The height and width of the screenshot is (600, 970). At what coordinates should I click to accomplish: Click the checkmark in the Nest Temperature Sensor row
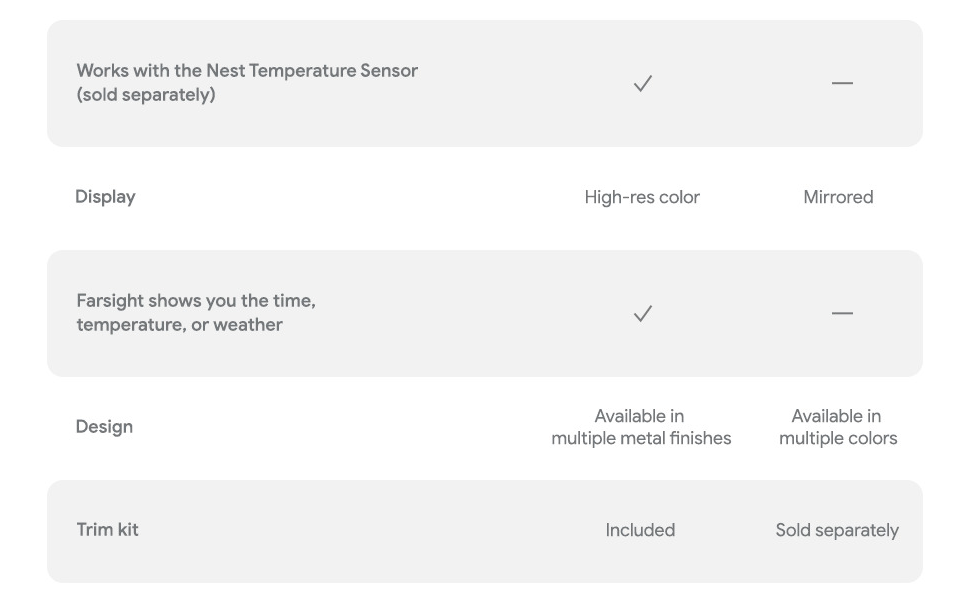[642, 84]
